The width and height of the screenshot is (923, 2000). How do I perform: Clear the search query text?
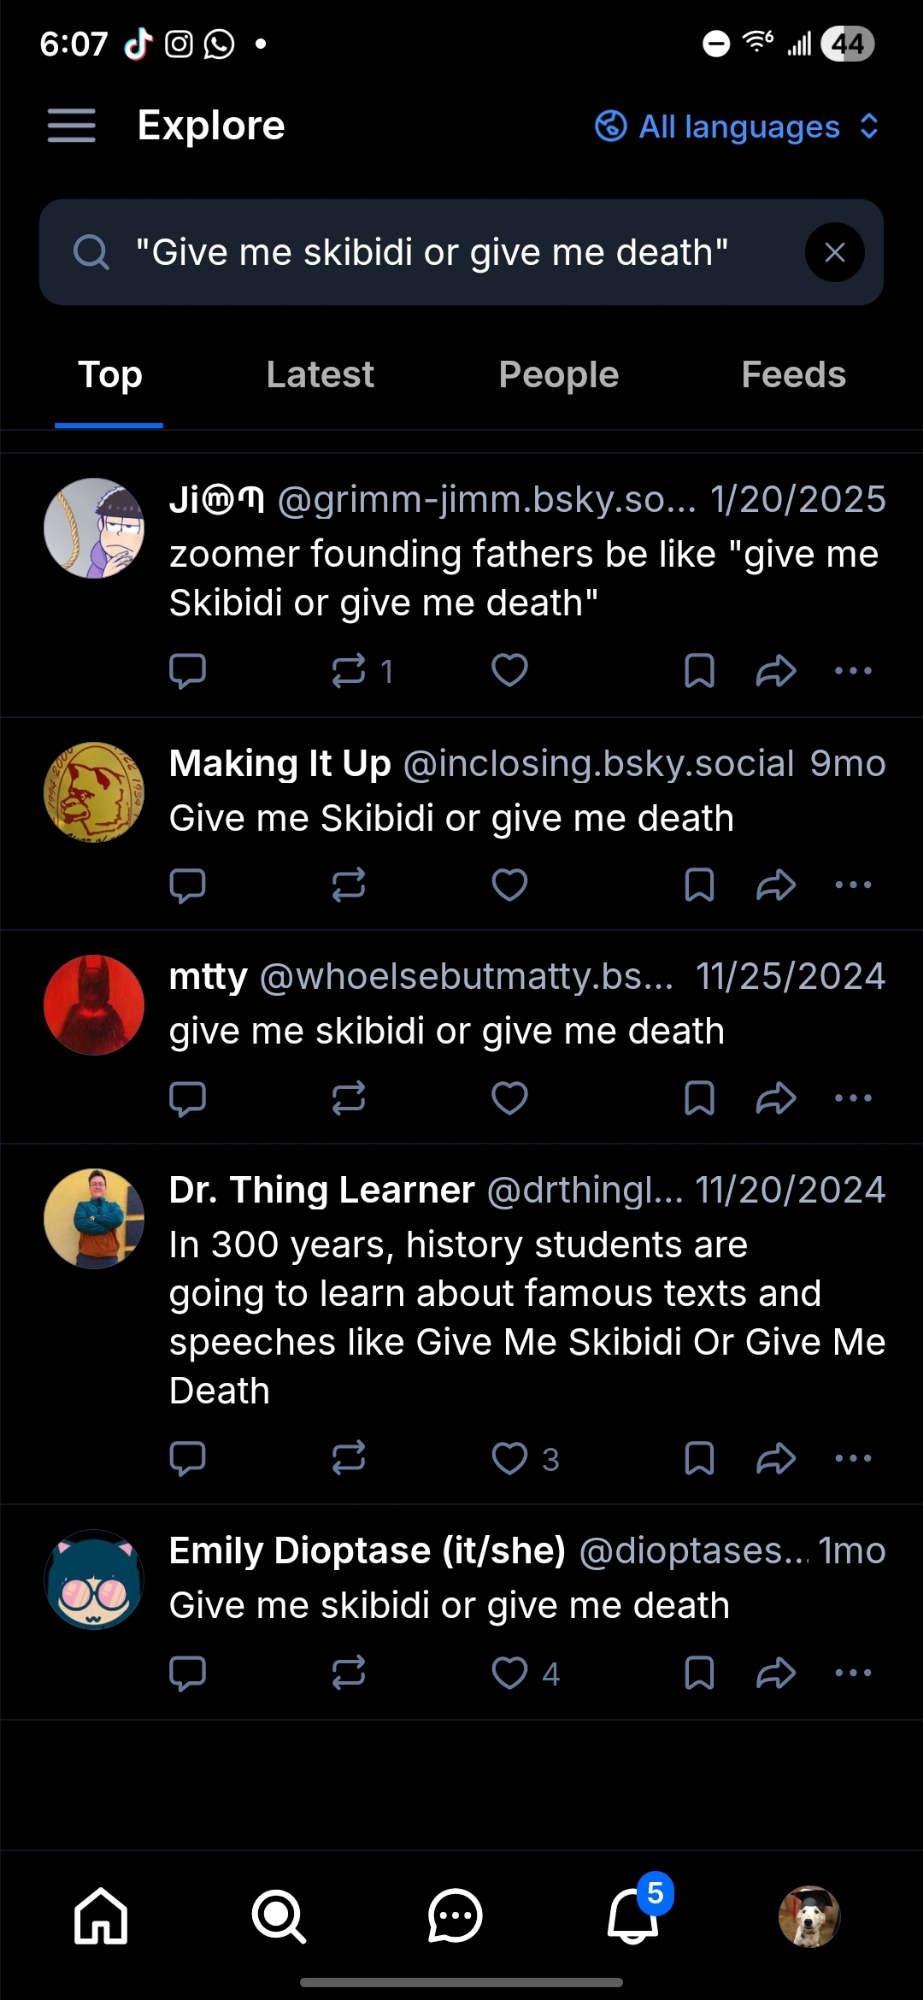[834, 253]
